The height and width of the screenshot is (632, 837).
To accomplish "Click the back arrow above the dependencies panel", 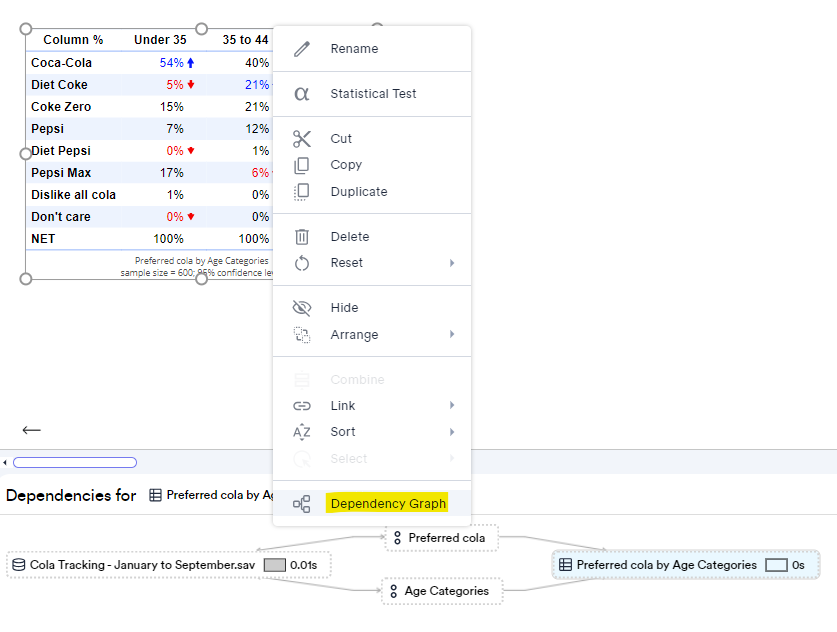I will [31, 429].
